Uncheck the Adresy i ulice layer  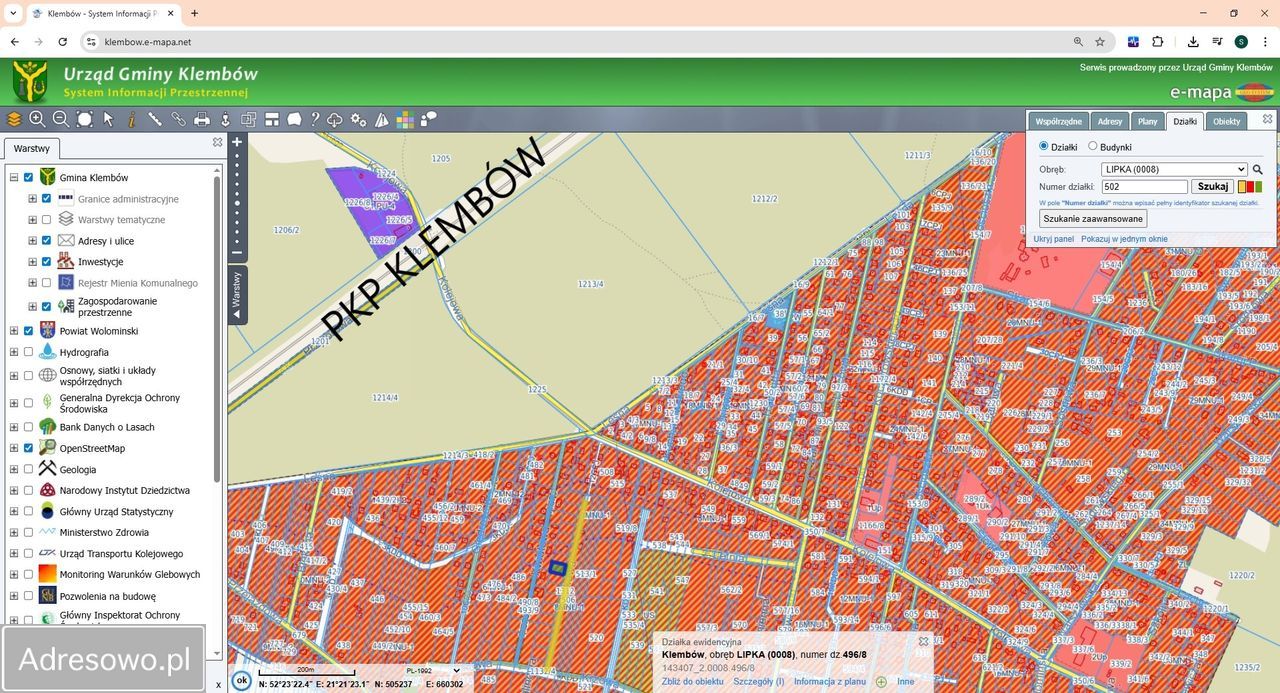pyautogui.click(x=46, y=241)
